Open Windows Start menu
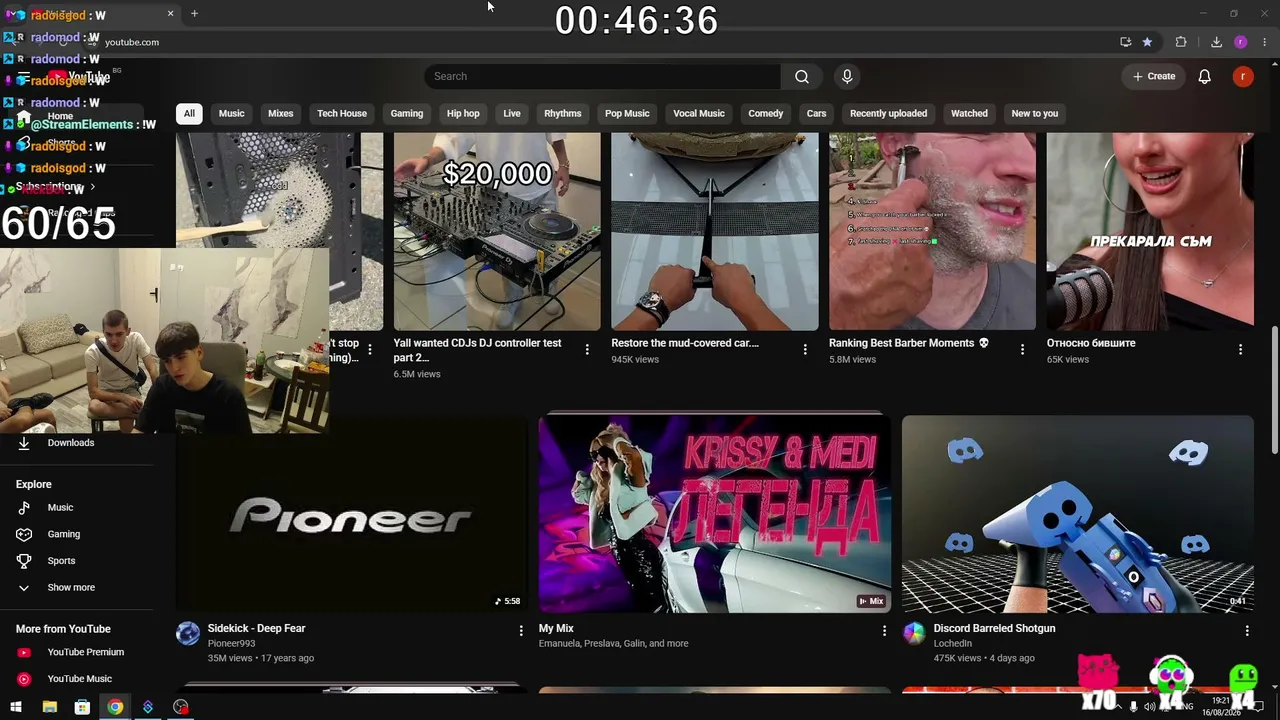1280x720 pixels. tap(16, 707)
